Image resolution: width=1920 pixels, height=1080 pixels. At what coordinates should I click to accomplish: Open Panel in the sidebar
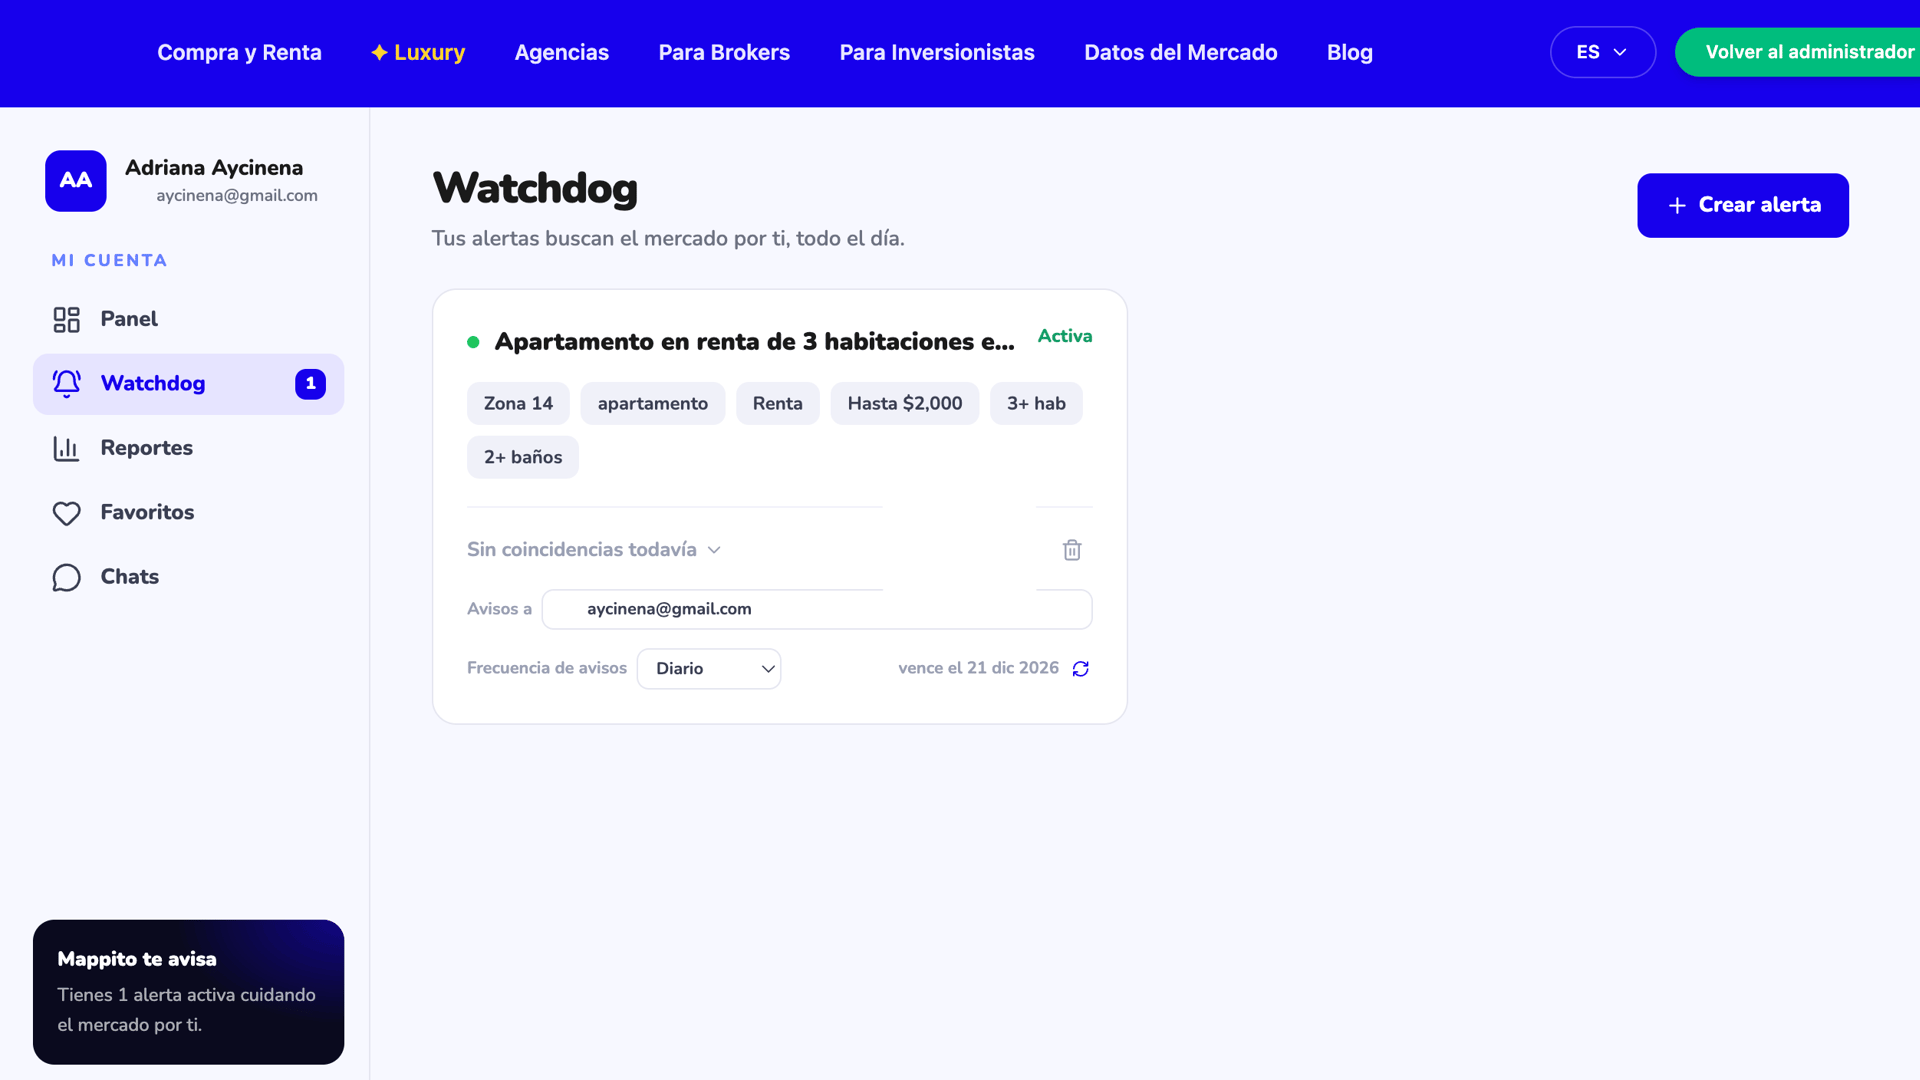pyautogui.click(x=188, y=320)
